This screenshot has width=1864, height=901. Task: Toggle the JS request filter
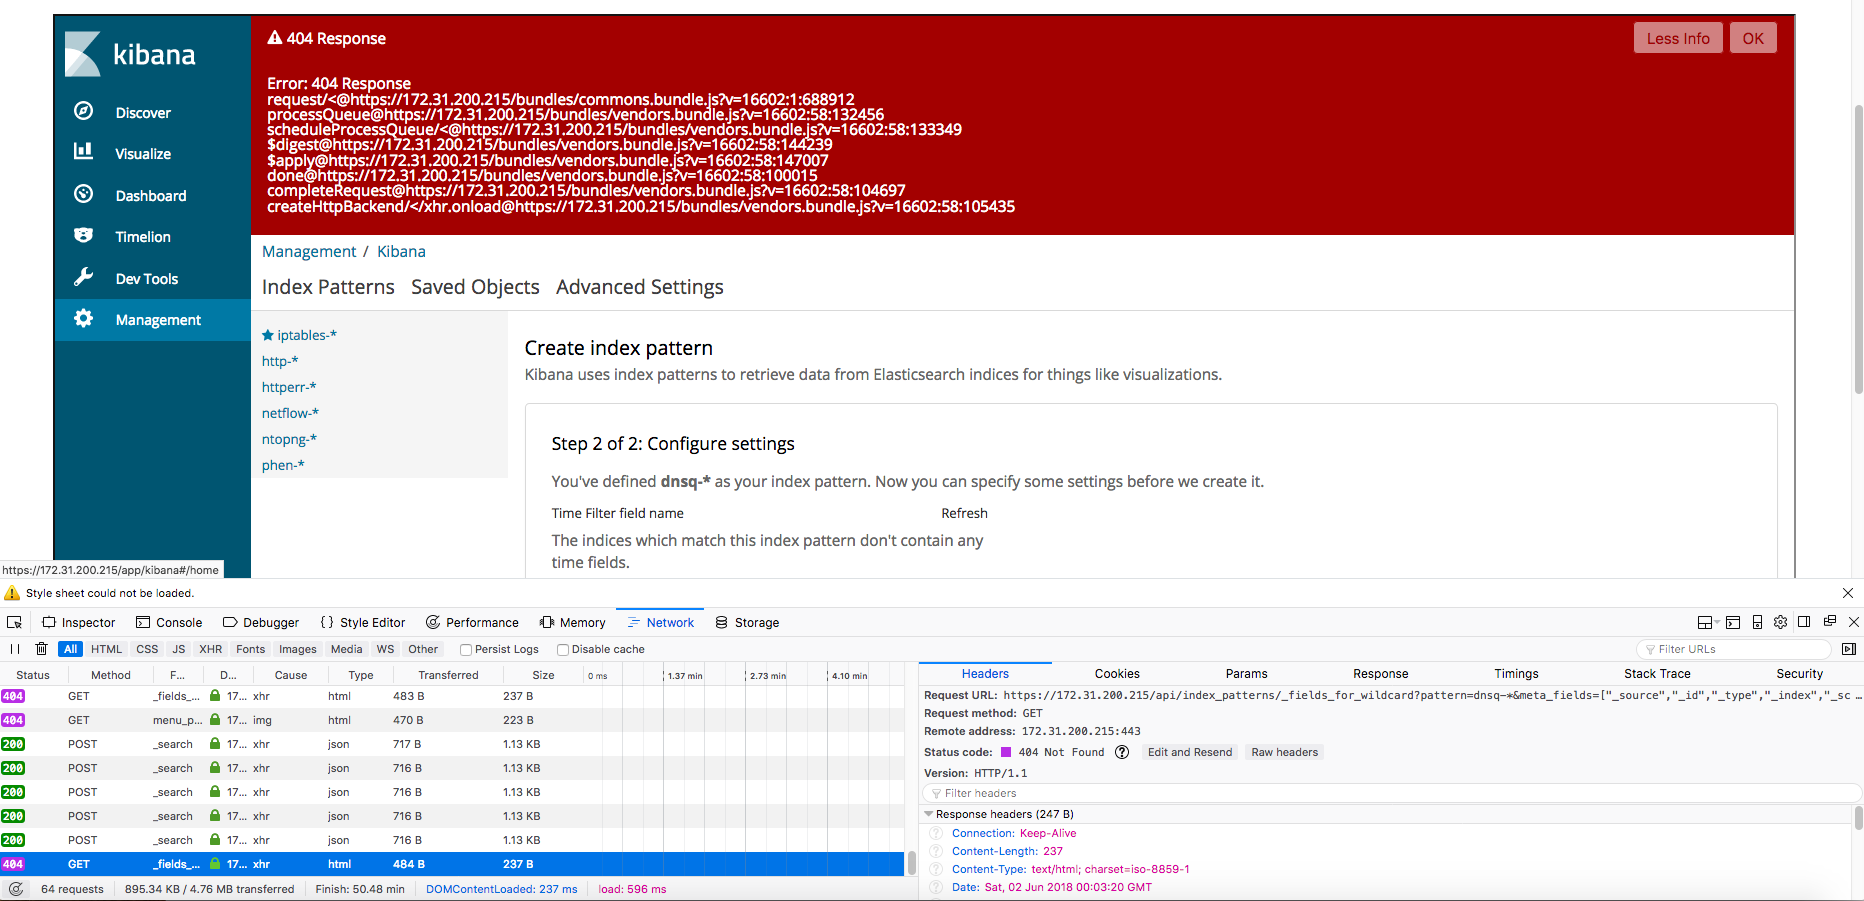click(179, 649)
